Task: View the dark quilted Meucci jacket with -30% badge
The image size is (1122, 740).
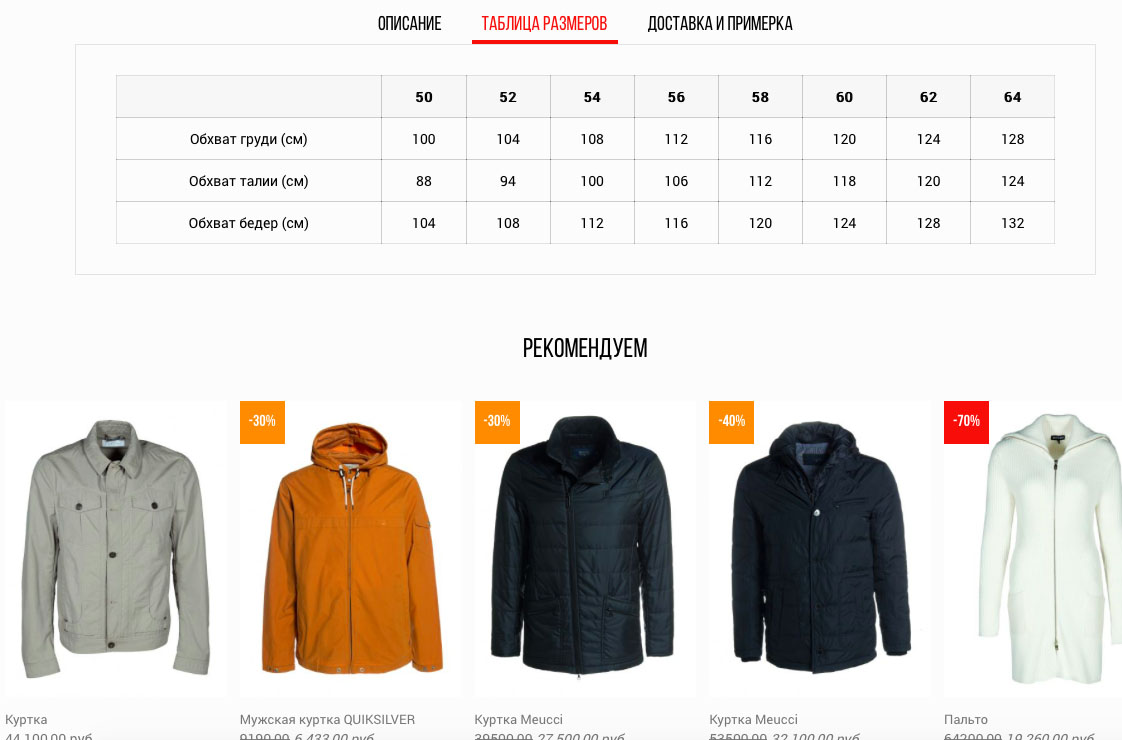Action: (x=585, y=548)
